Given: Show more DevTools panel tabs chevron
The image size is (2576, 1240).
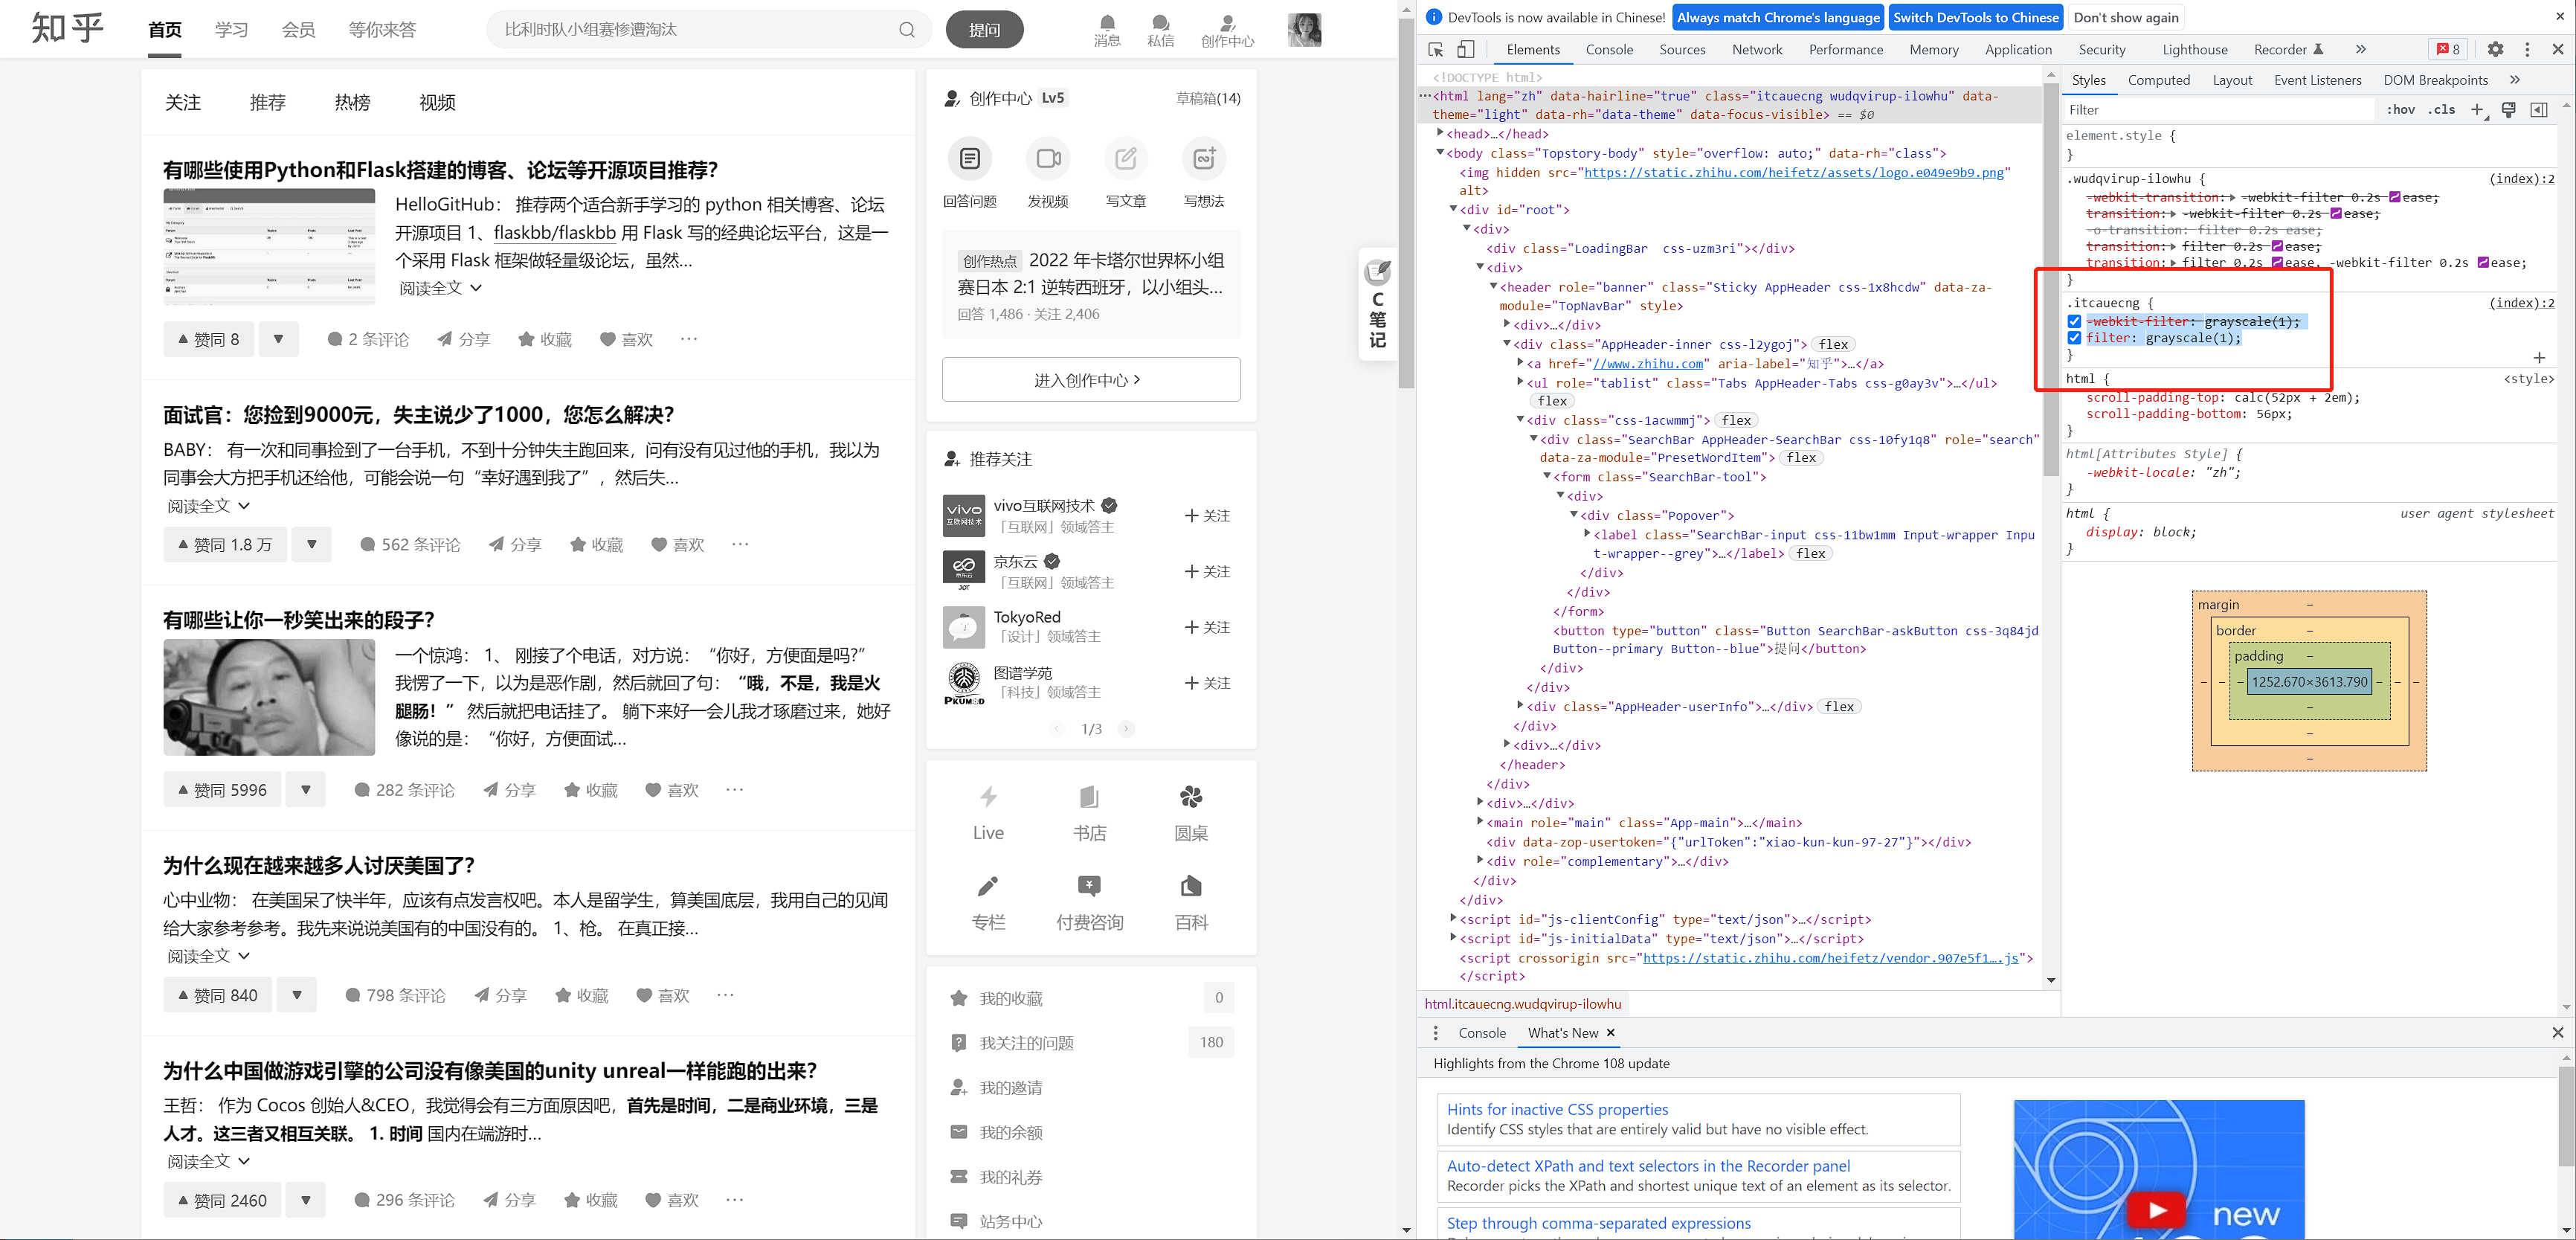Looking at the screenshot, I should [2361, 49].
